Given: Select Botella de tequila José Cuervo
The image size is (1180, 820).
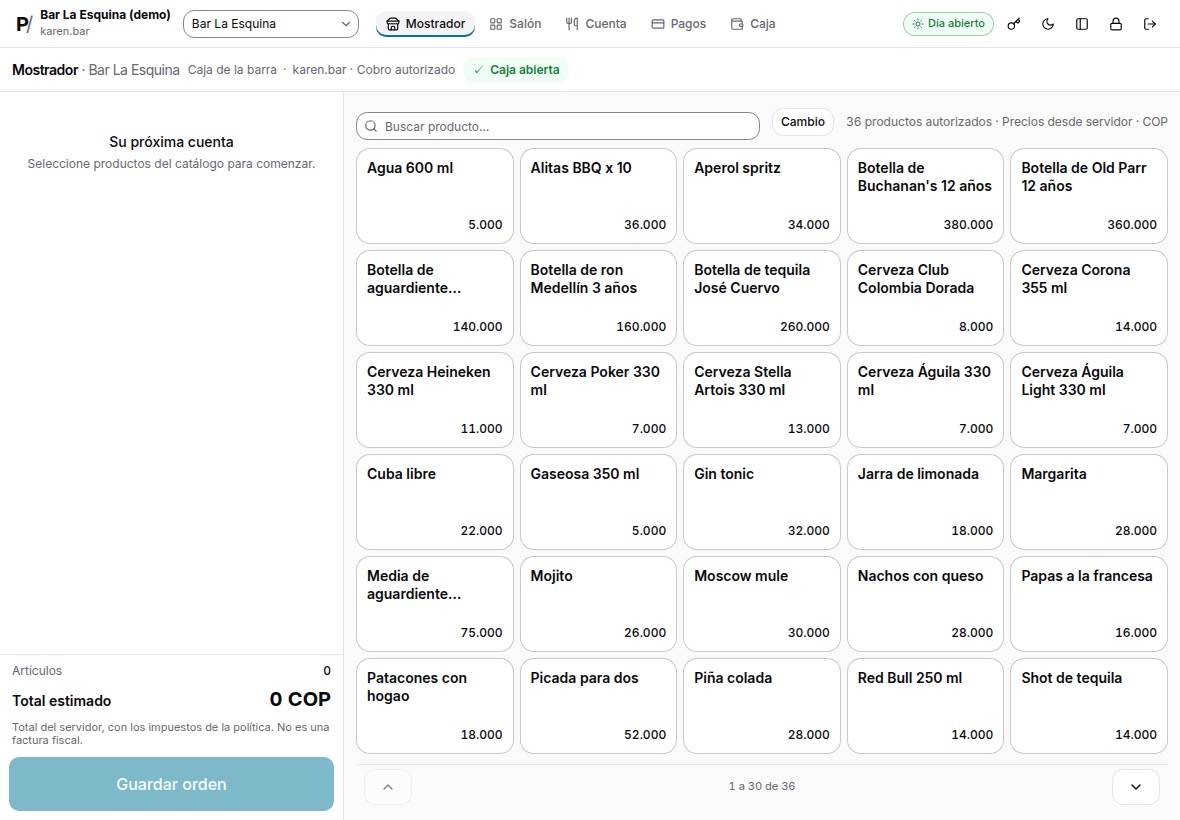Looking at the screenshot, I should pyautogui.click(x=762, y=298).
